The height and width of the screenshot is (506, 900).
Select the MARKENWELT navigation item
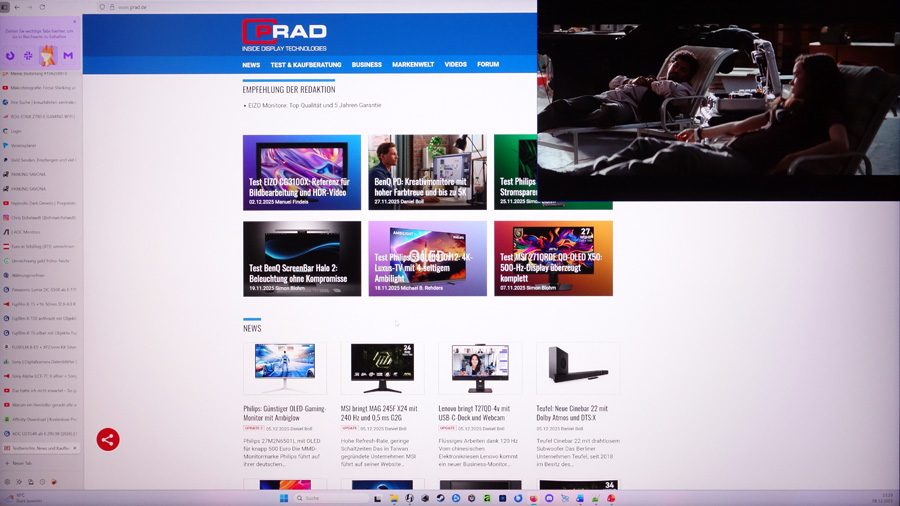[x=413, y=64]
